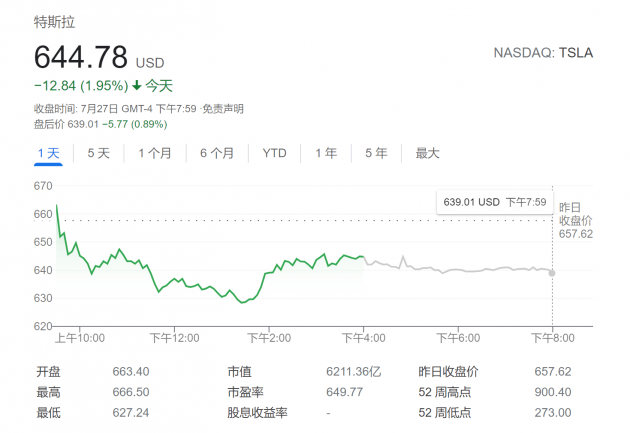Show the 1 年 chart range

(x=326, y=153)
